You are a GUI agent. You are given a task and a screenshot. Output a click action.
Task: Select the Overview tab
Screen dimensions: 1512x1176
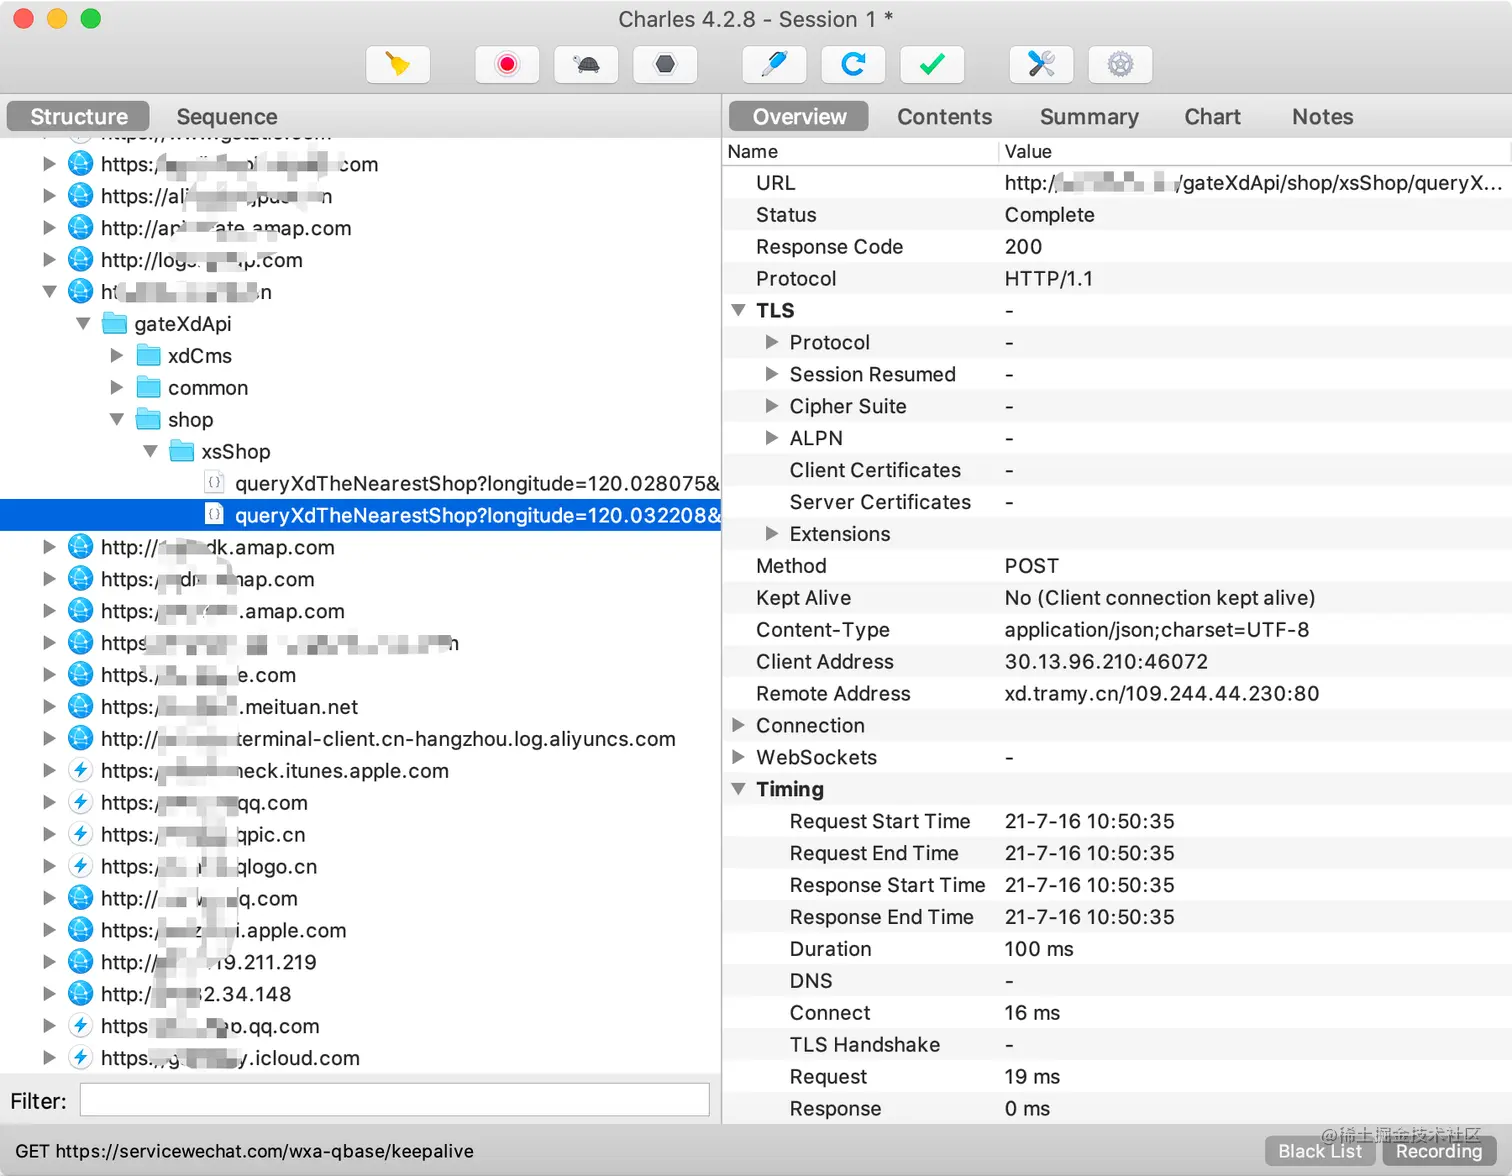tap(799, 116)
